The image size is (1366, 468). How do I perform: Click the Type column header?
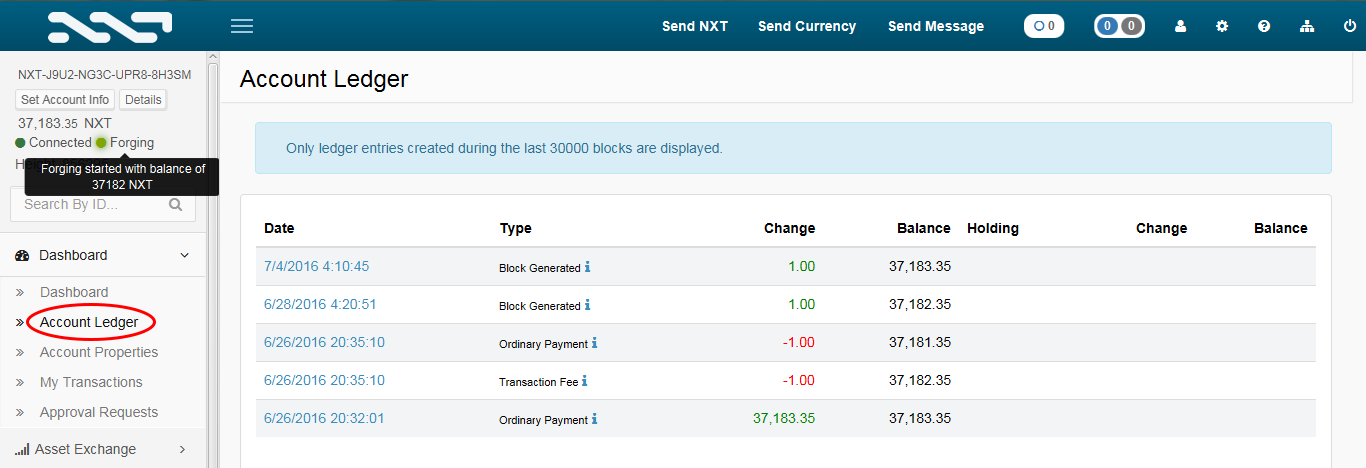click(516, 228)
